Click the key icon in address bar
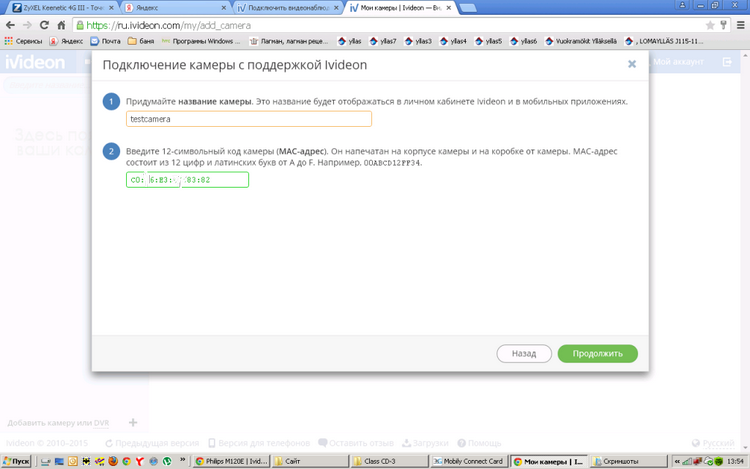This screenshot has height=469, width=750. [724, 25]
